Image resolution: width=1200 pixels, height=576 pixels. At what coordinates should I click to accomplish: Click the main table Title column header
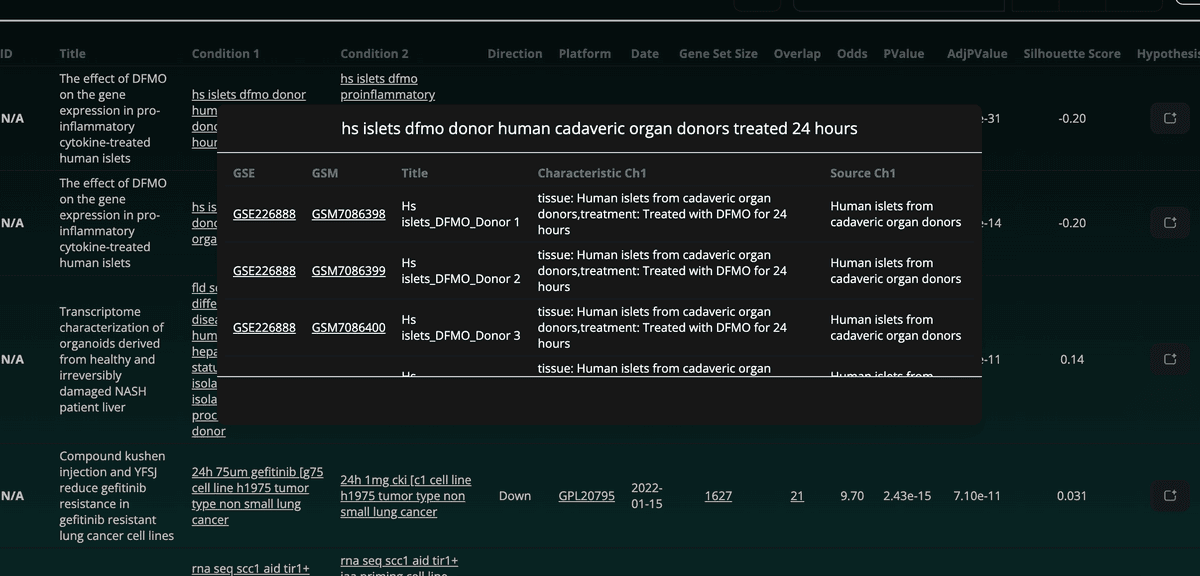pyautogui.click(x=72, y=54)
